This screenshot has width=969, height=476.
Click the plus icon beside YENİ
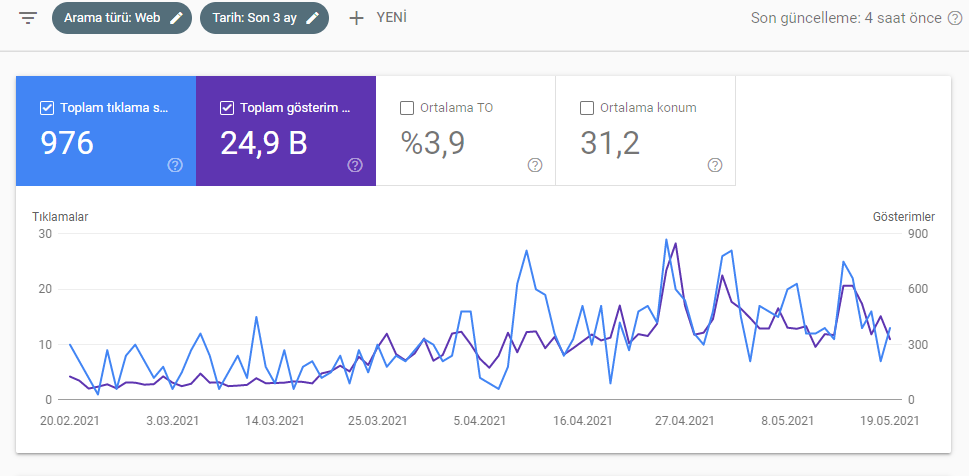[357, 18]
